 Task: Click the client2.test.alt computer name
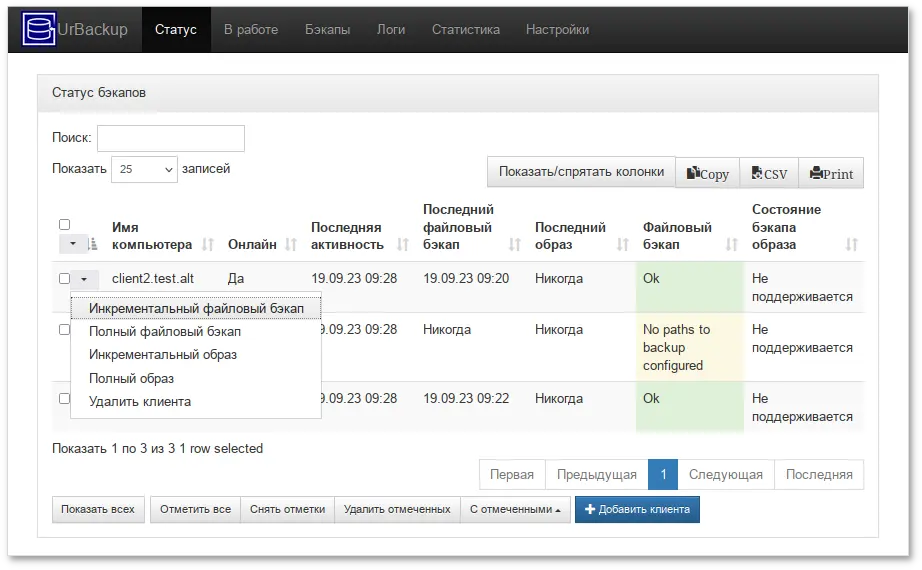coord(153,279)
